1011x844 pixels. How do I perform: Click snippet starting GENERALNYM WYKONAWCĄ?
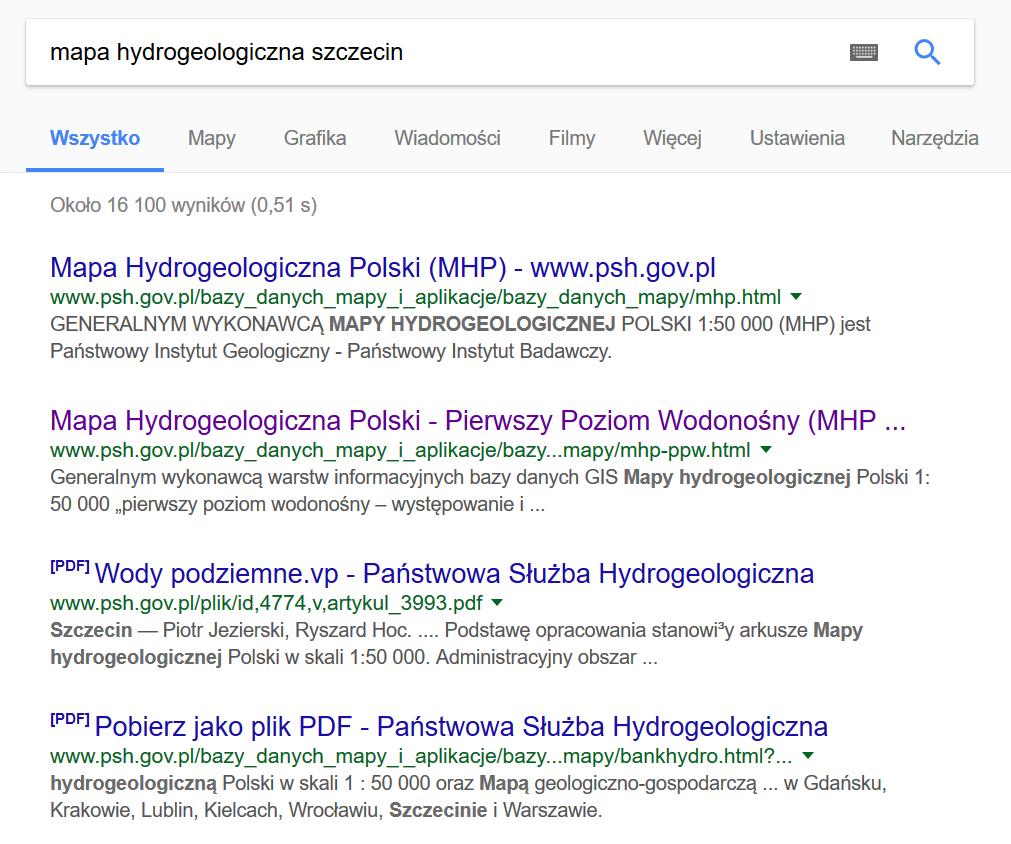point(460,337)
